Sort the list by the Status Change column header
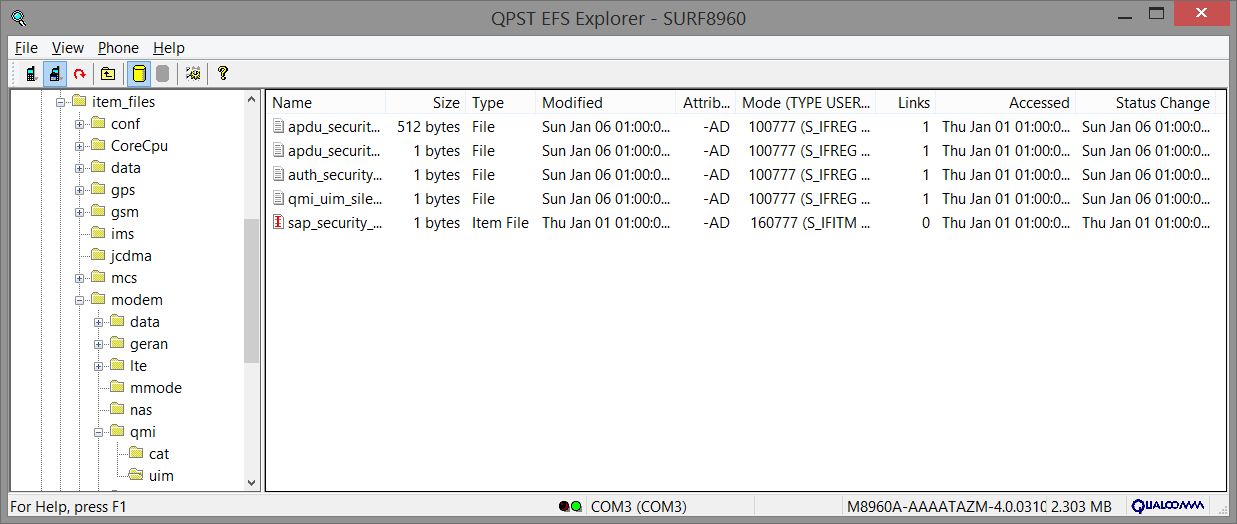The image size is (1237, 524). tap(1145, 102)
